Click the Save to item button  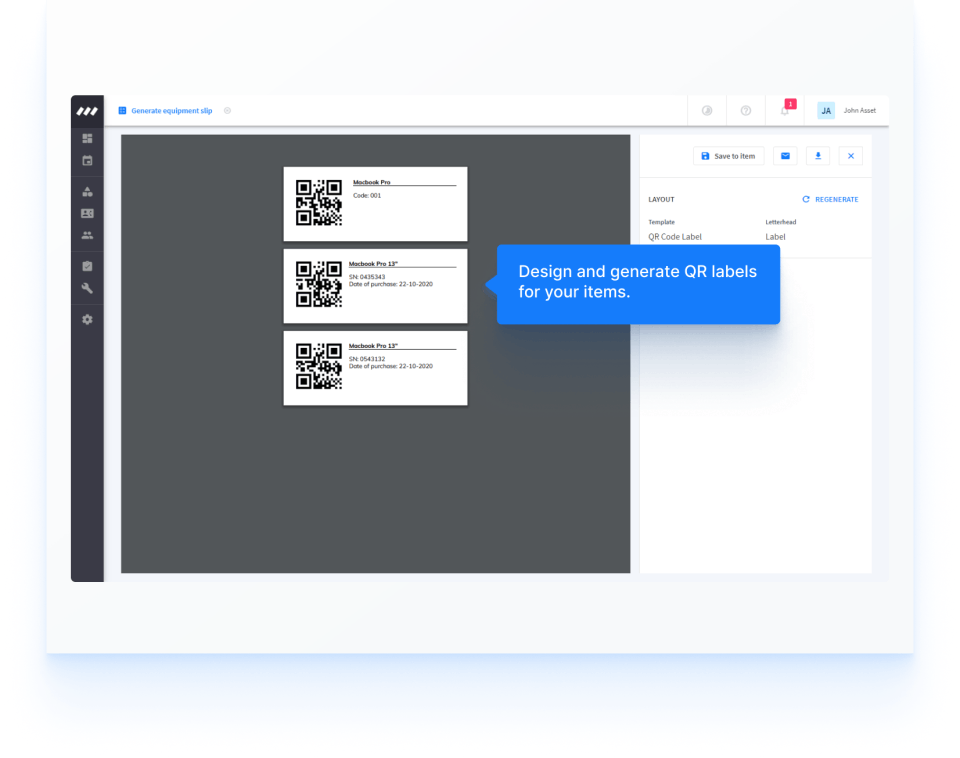729,156
